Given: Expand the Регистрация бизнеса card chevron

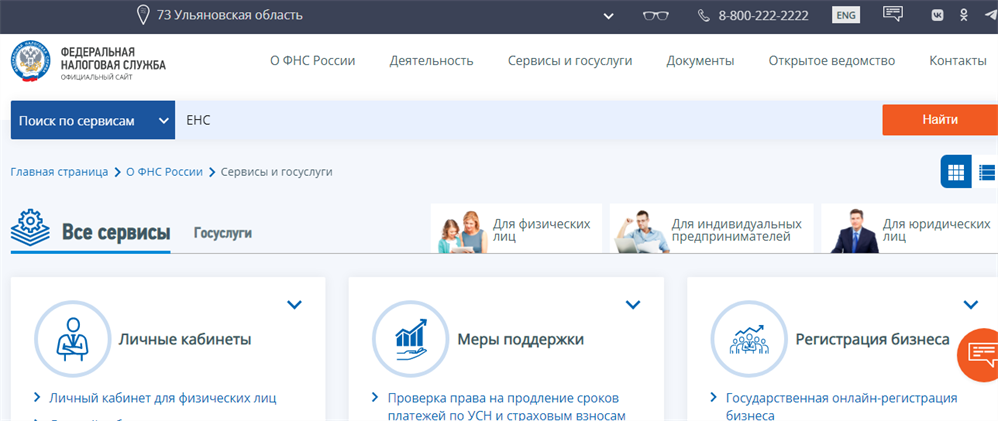Looking at the screenshot, I should (971, 305).
